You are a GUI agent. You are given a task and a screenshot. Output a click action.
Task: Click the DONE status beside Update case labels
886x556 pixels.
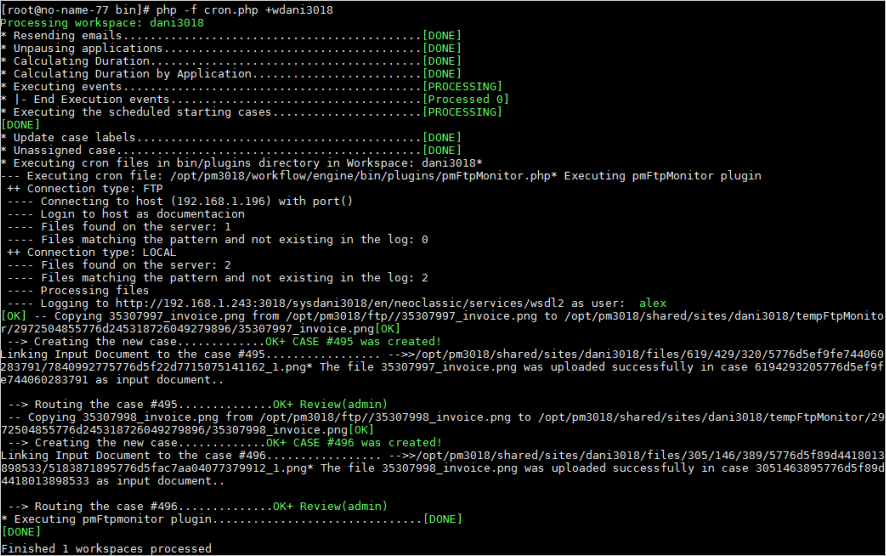click(441, 138)
